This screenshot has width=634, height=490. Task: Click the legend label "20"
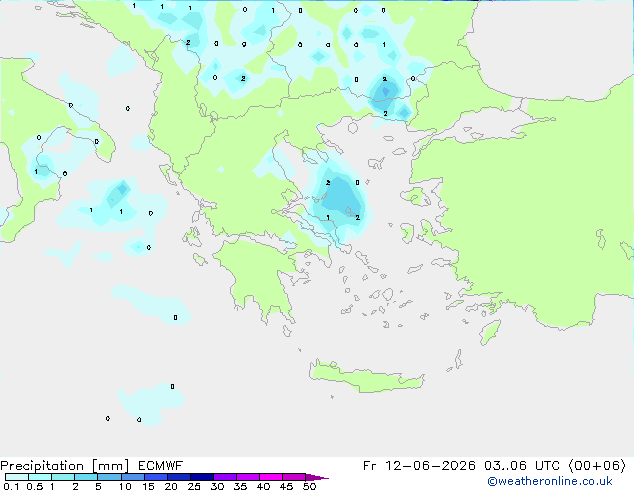point(171,486)
